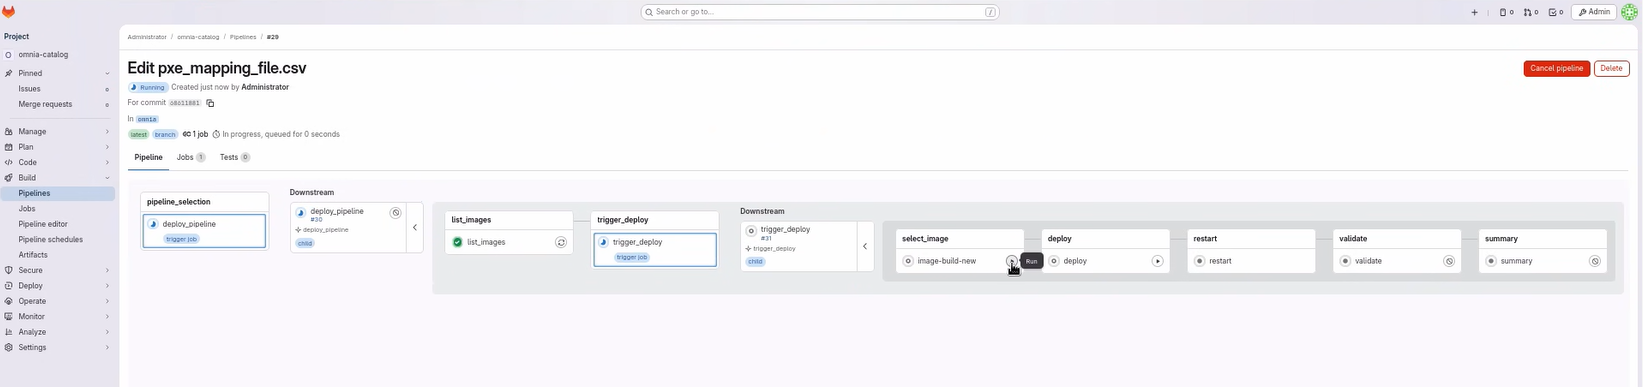
Task: Focus the Search or go to field
Action: click(x=820, y=12)
